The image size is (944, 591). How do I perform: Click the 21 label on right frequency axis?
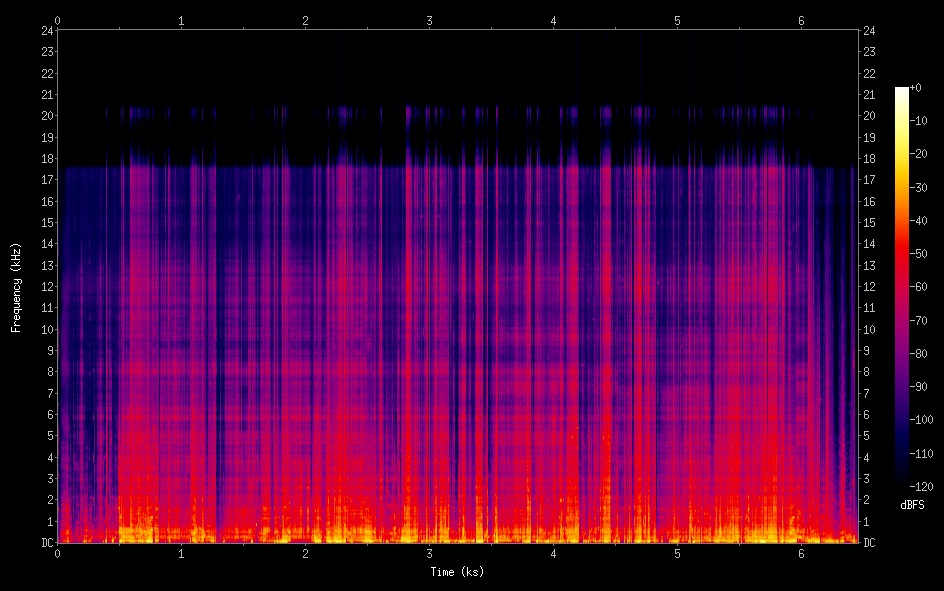point(870,94)
